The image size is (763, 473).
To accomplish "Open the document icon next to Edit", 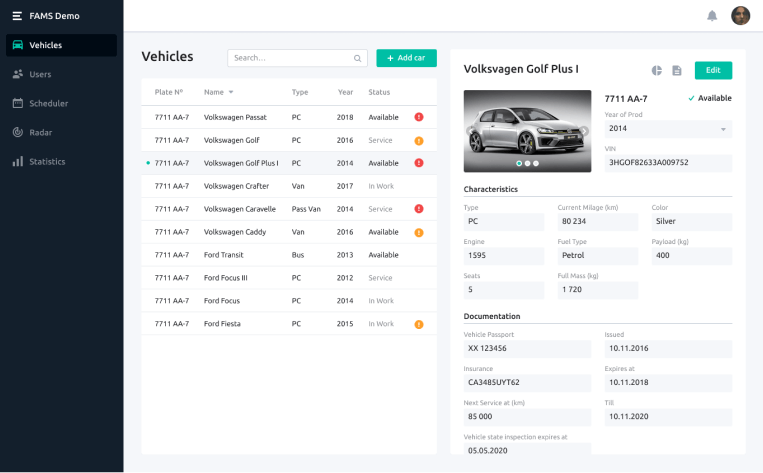I will pyautogui.click(x=676, y=71).
